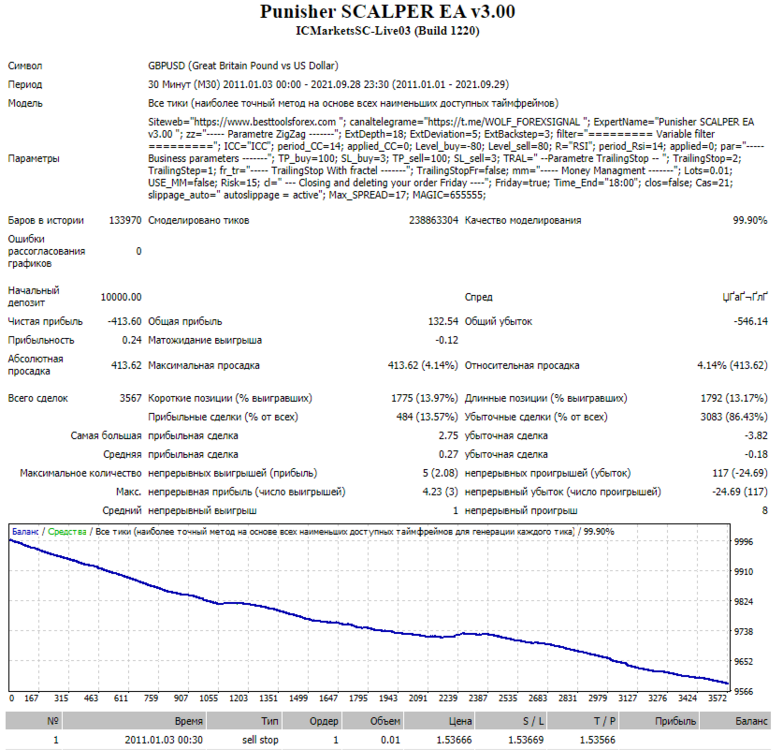This screenshot has width=783, height=750.
Task: Click the 'Символ' row label
Action: click(25, 66)
